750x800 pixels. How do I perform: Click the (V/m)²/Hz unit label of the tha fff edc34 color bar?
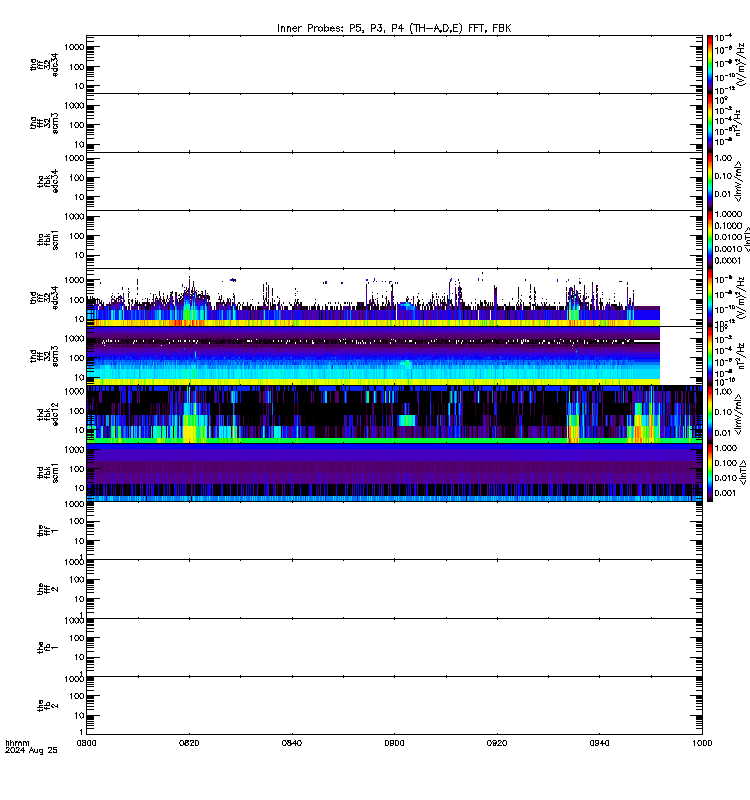(742, 65)
